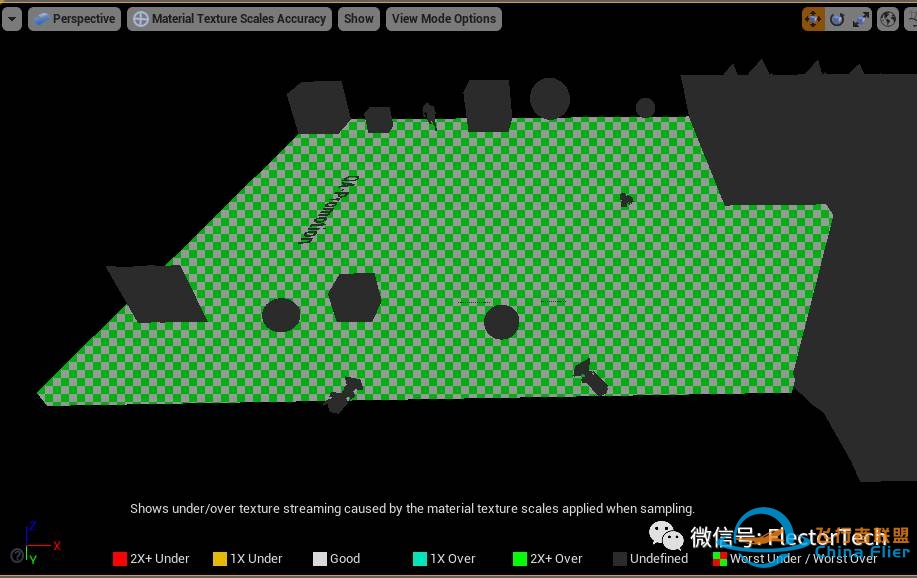Click the red 2X+ Under legend swatch
The width and height of the screenshot is (917, 578).
120,559
